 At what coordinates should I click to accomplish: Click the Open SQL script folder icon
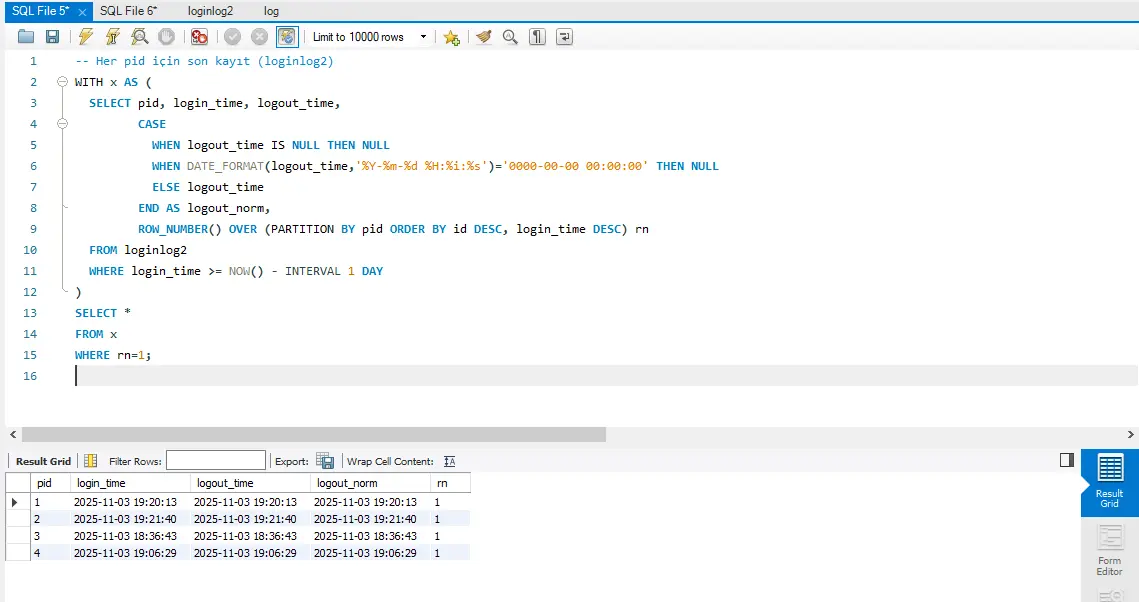point(25,37)
